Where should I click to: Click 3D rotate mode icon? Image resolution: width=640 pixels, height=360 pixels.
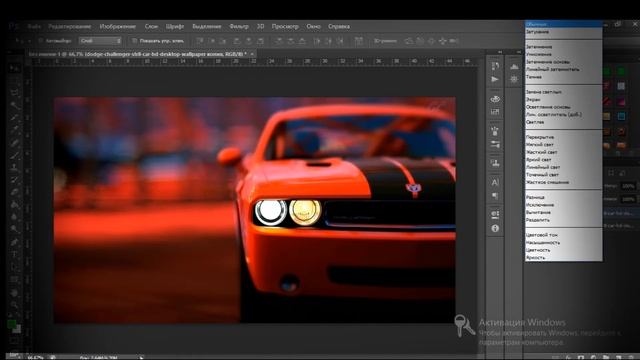[409, 41]
